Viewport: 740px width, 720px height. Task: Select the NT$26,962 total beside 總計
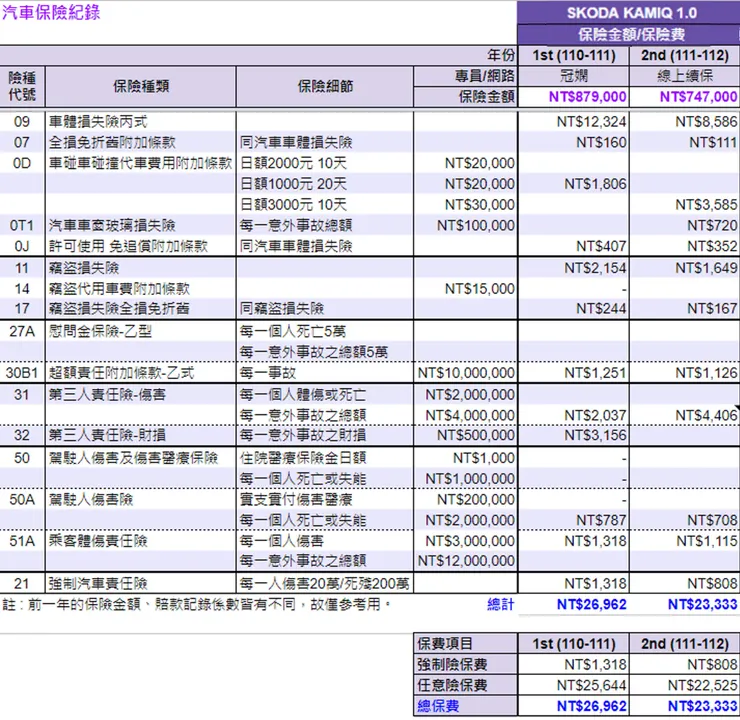coord(574,604)
